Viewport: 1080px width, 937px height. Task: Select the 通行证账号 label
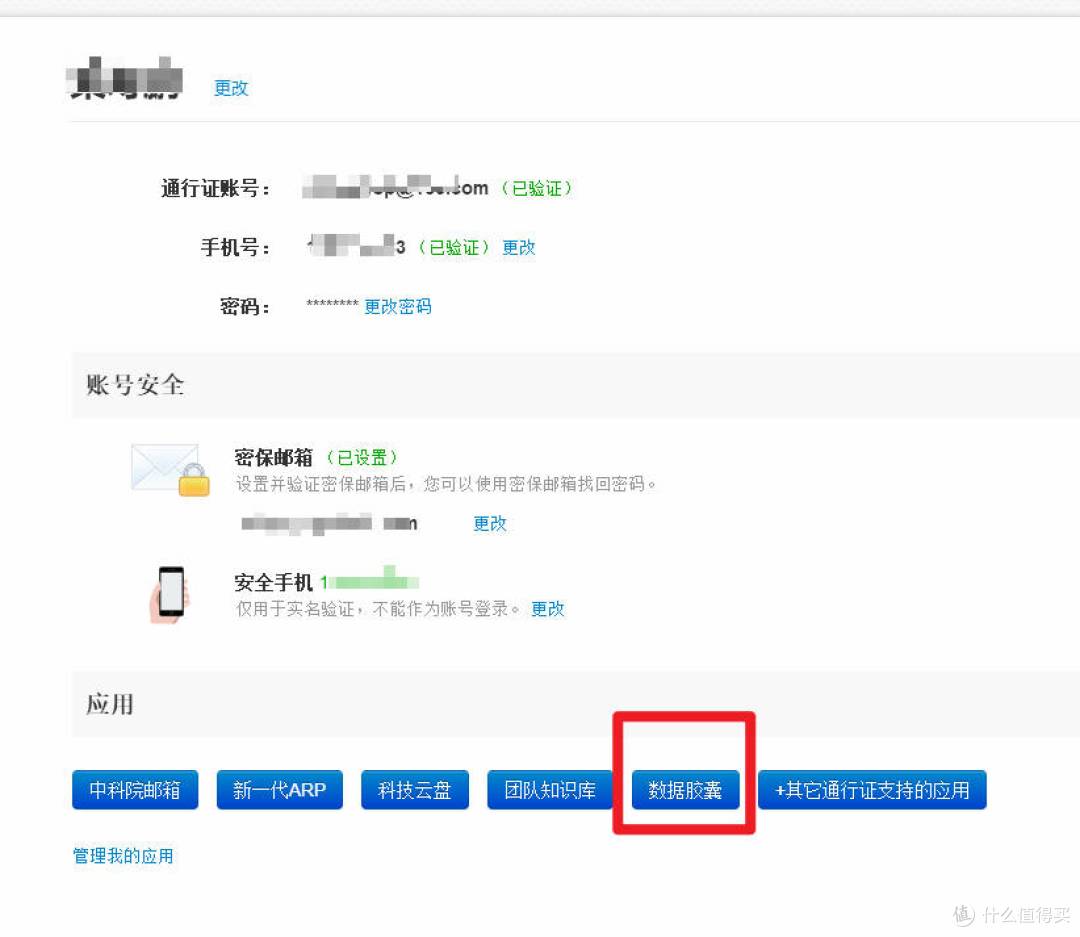tap(216, 188)
